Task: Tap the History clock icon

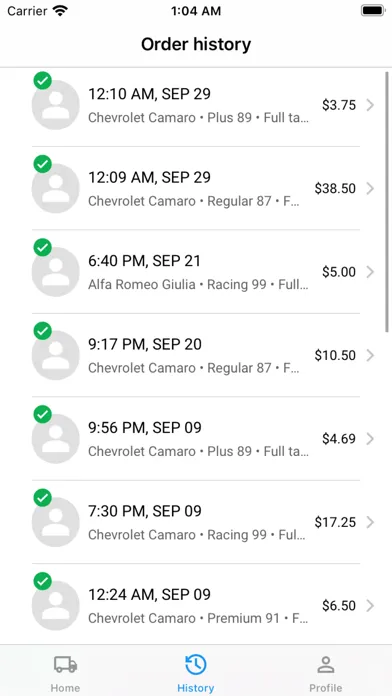Action: (x=196, y=665)
